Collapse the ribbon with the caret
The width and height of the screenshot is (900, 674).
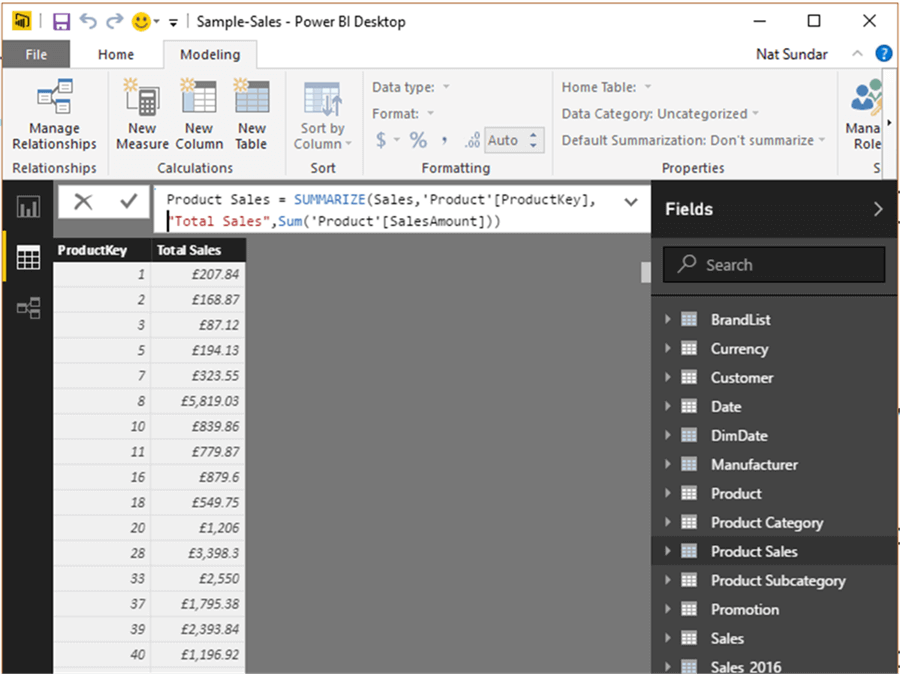(x=858, y=53)
